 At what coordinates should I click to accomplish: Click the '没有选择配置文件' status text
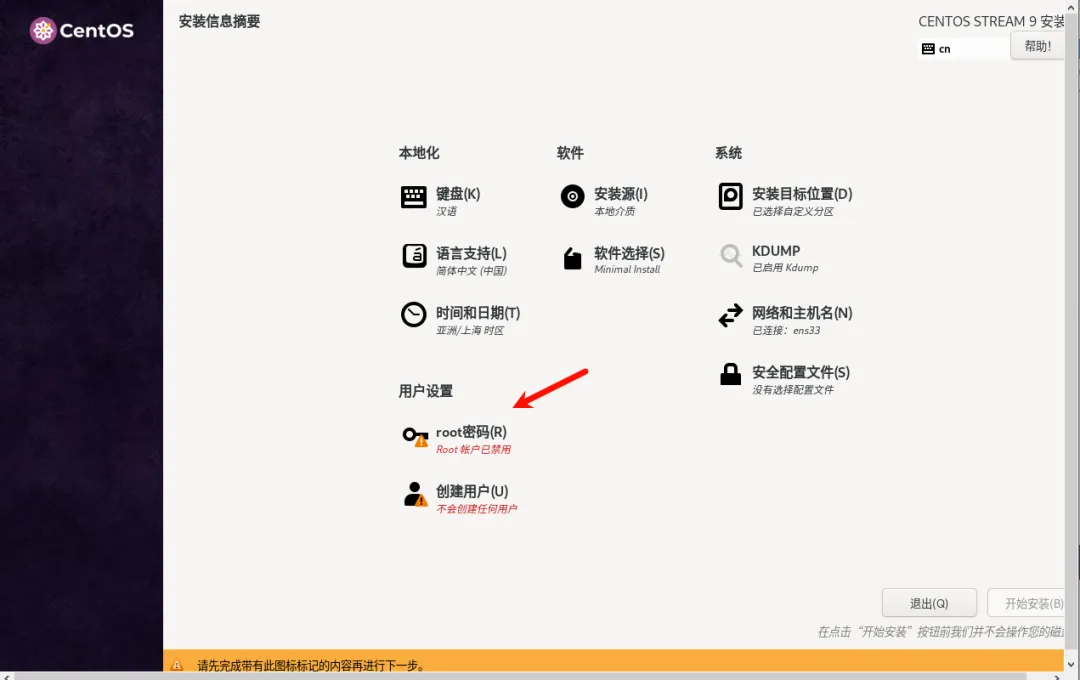point(793,390)
